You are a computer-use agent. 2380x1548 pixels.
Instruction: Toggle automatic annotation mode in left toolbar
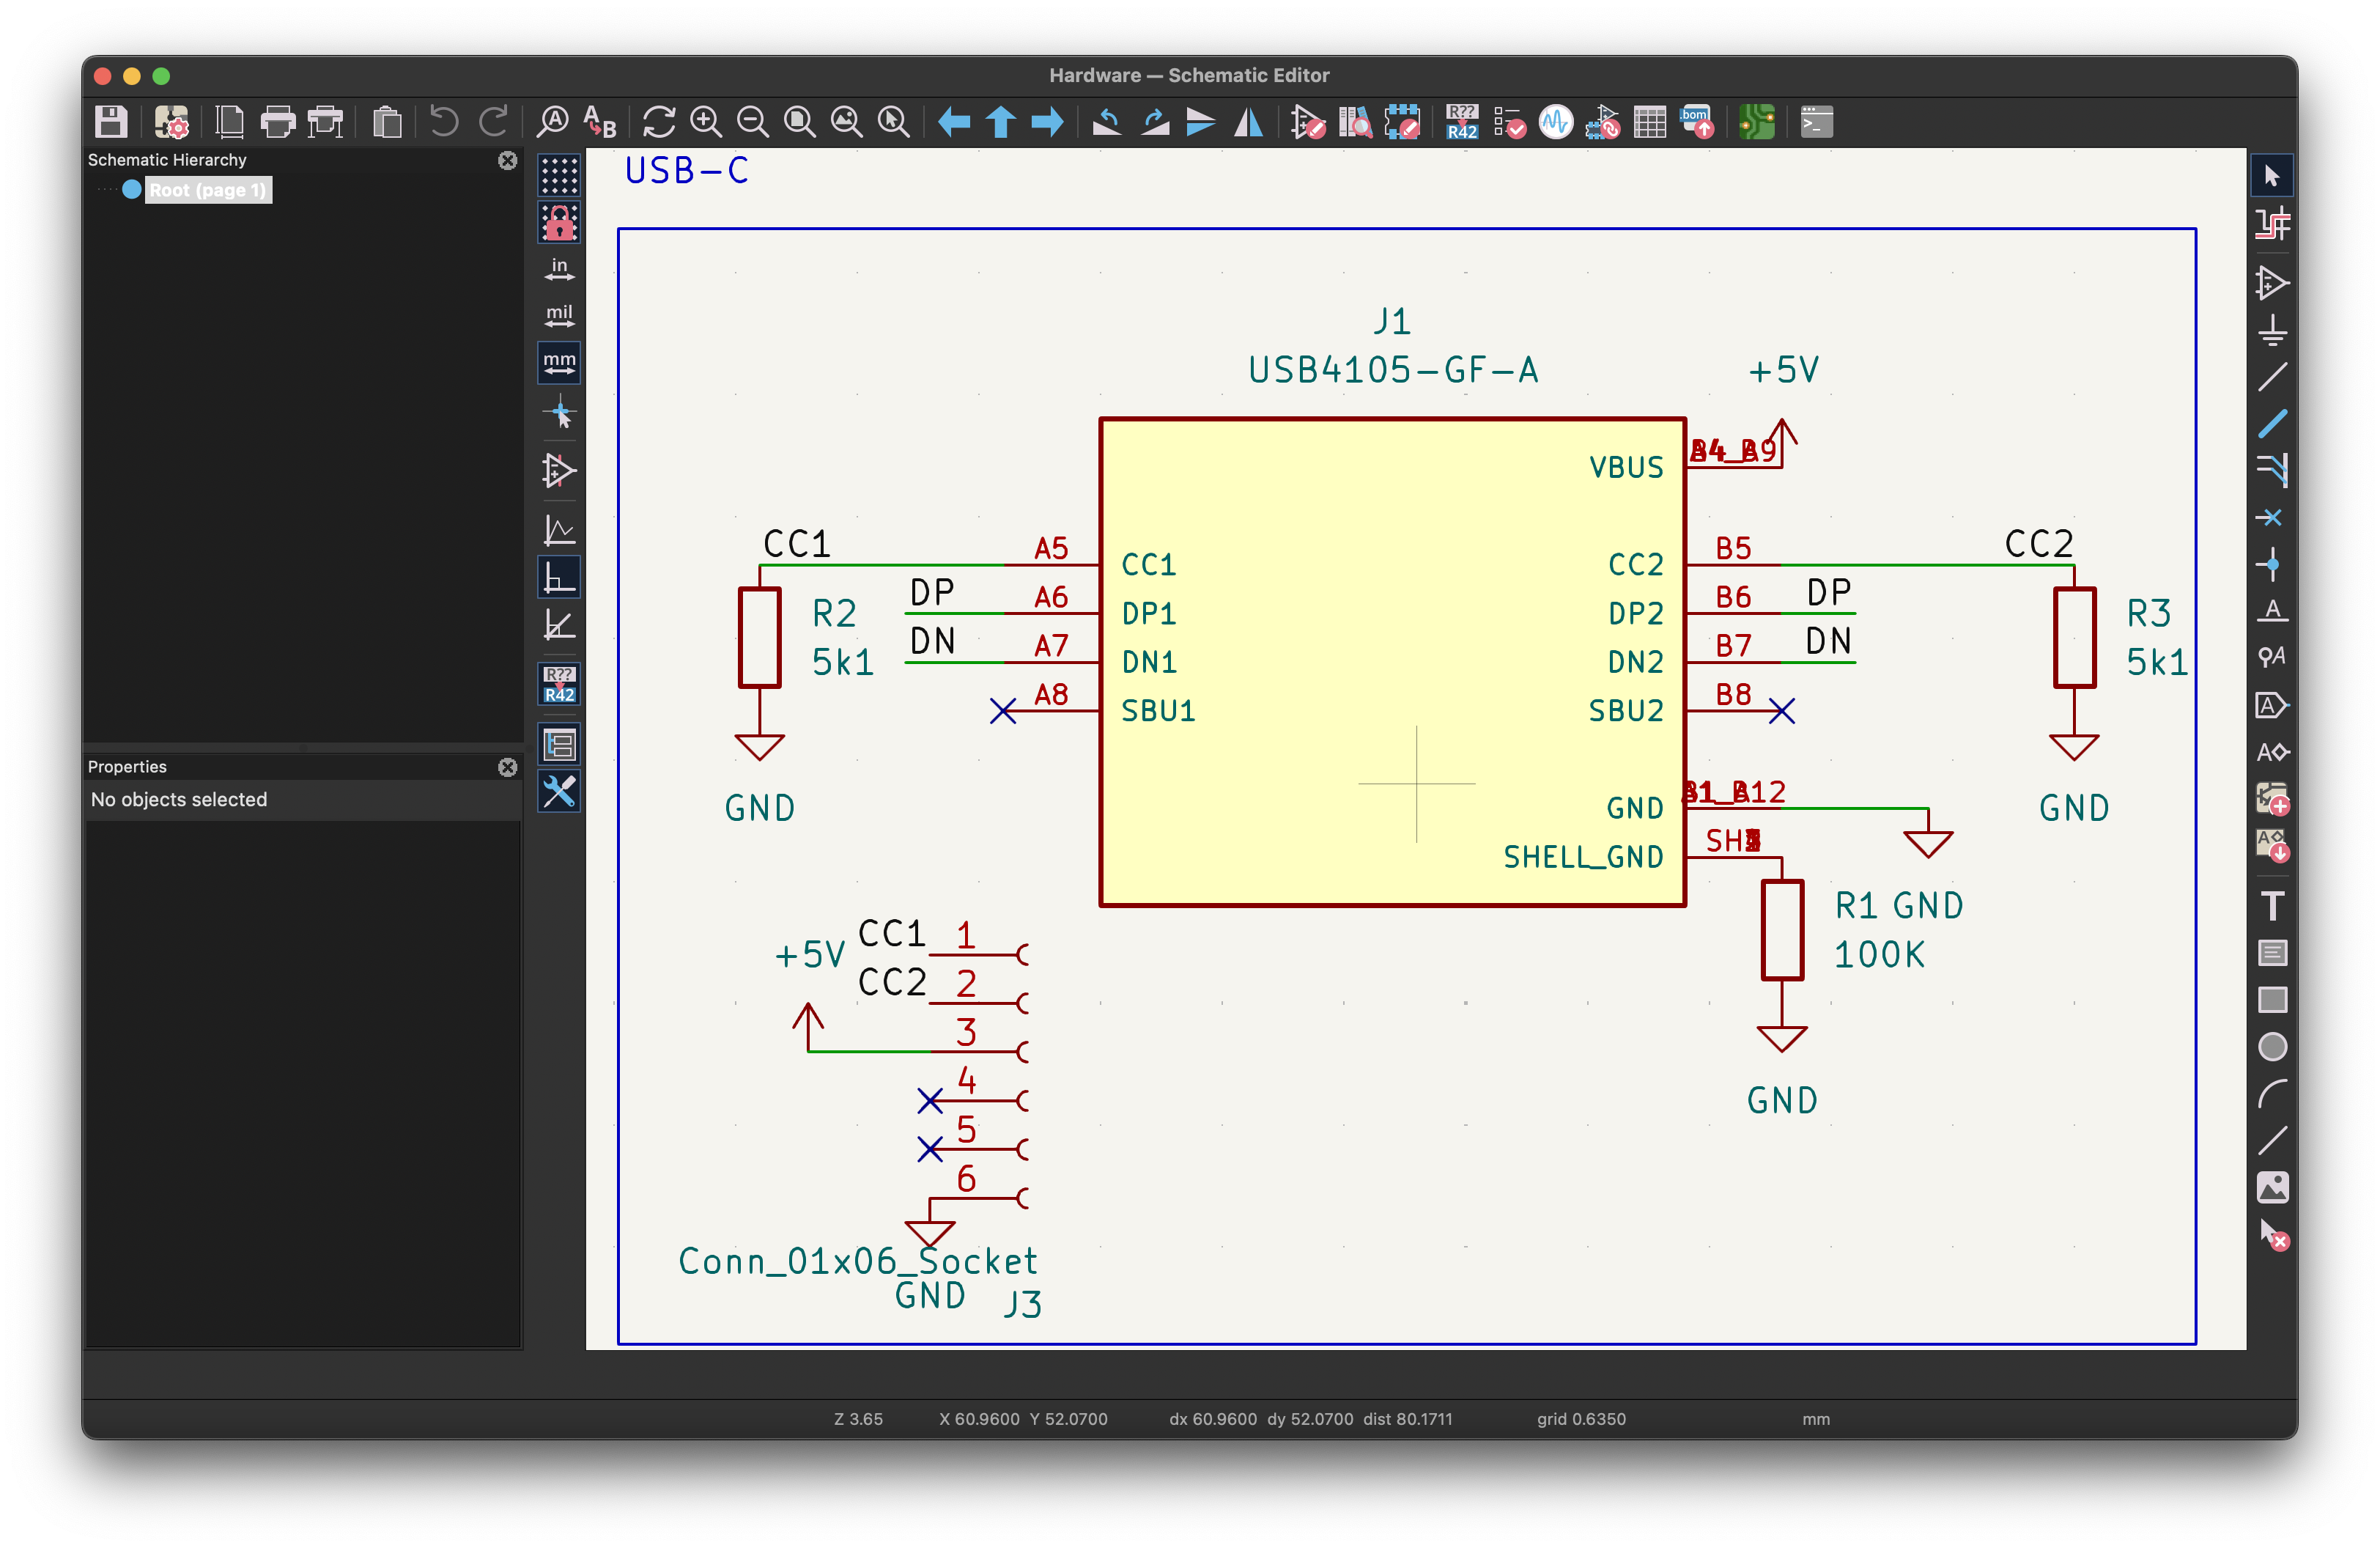(x=559, y=684)
